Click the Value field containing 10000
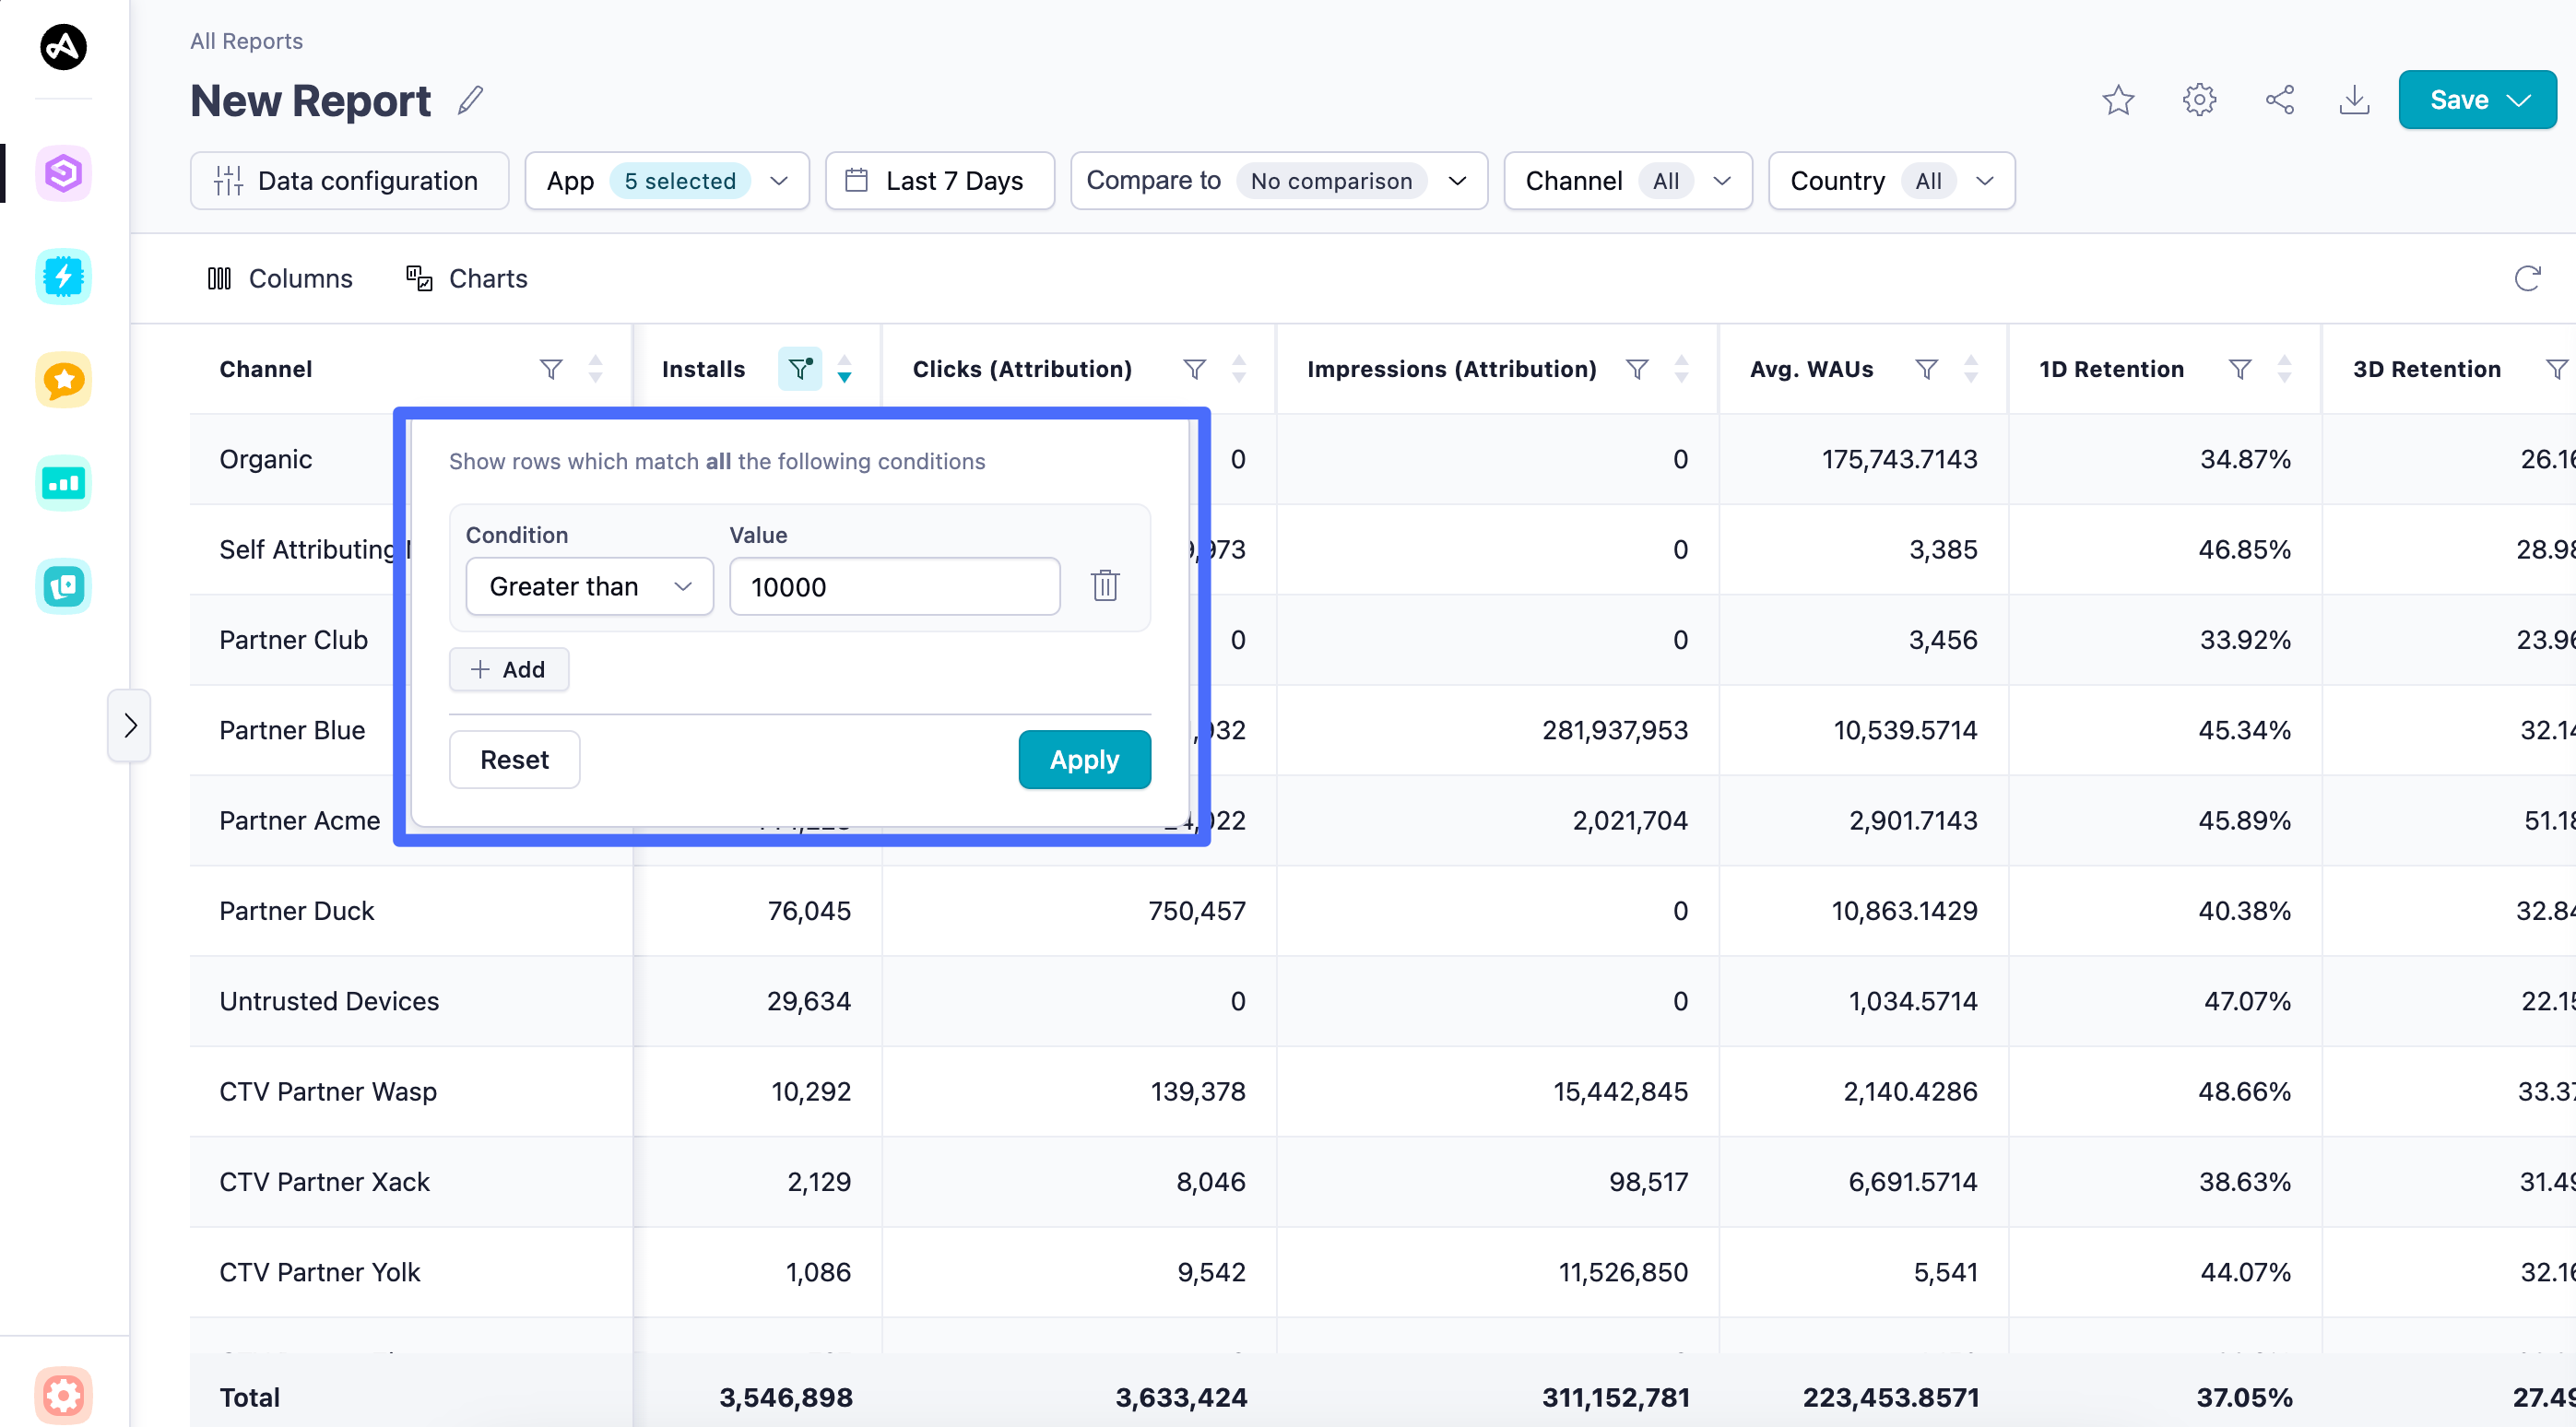This screenshot has width=2576, height=1427. tap(893, 586)
